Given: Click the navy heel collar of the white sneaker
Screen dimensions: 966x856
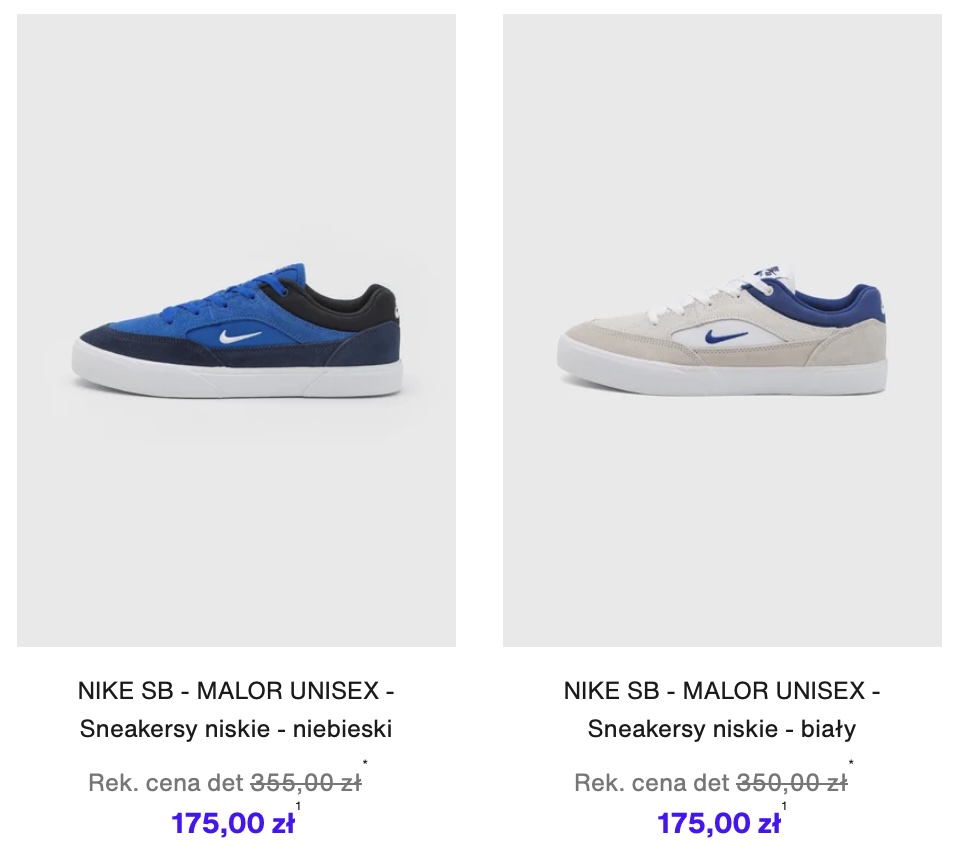Looking at the screenshot, I should pyautogui.click(x=850, y=304).
